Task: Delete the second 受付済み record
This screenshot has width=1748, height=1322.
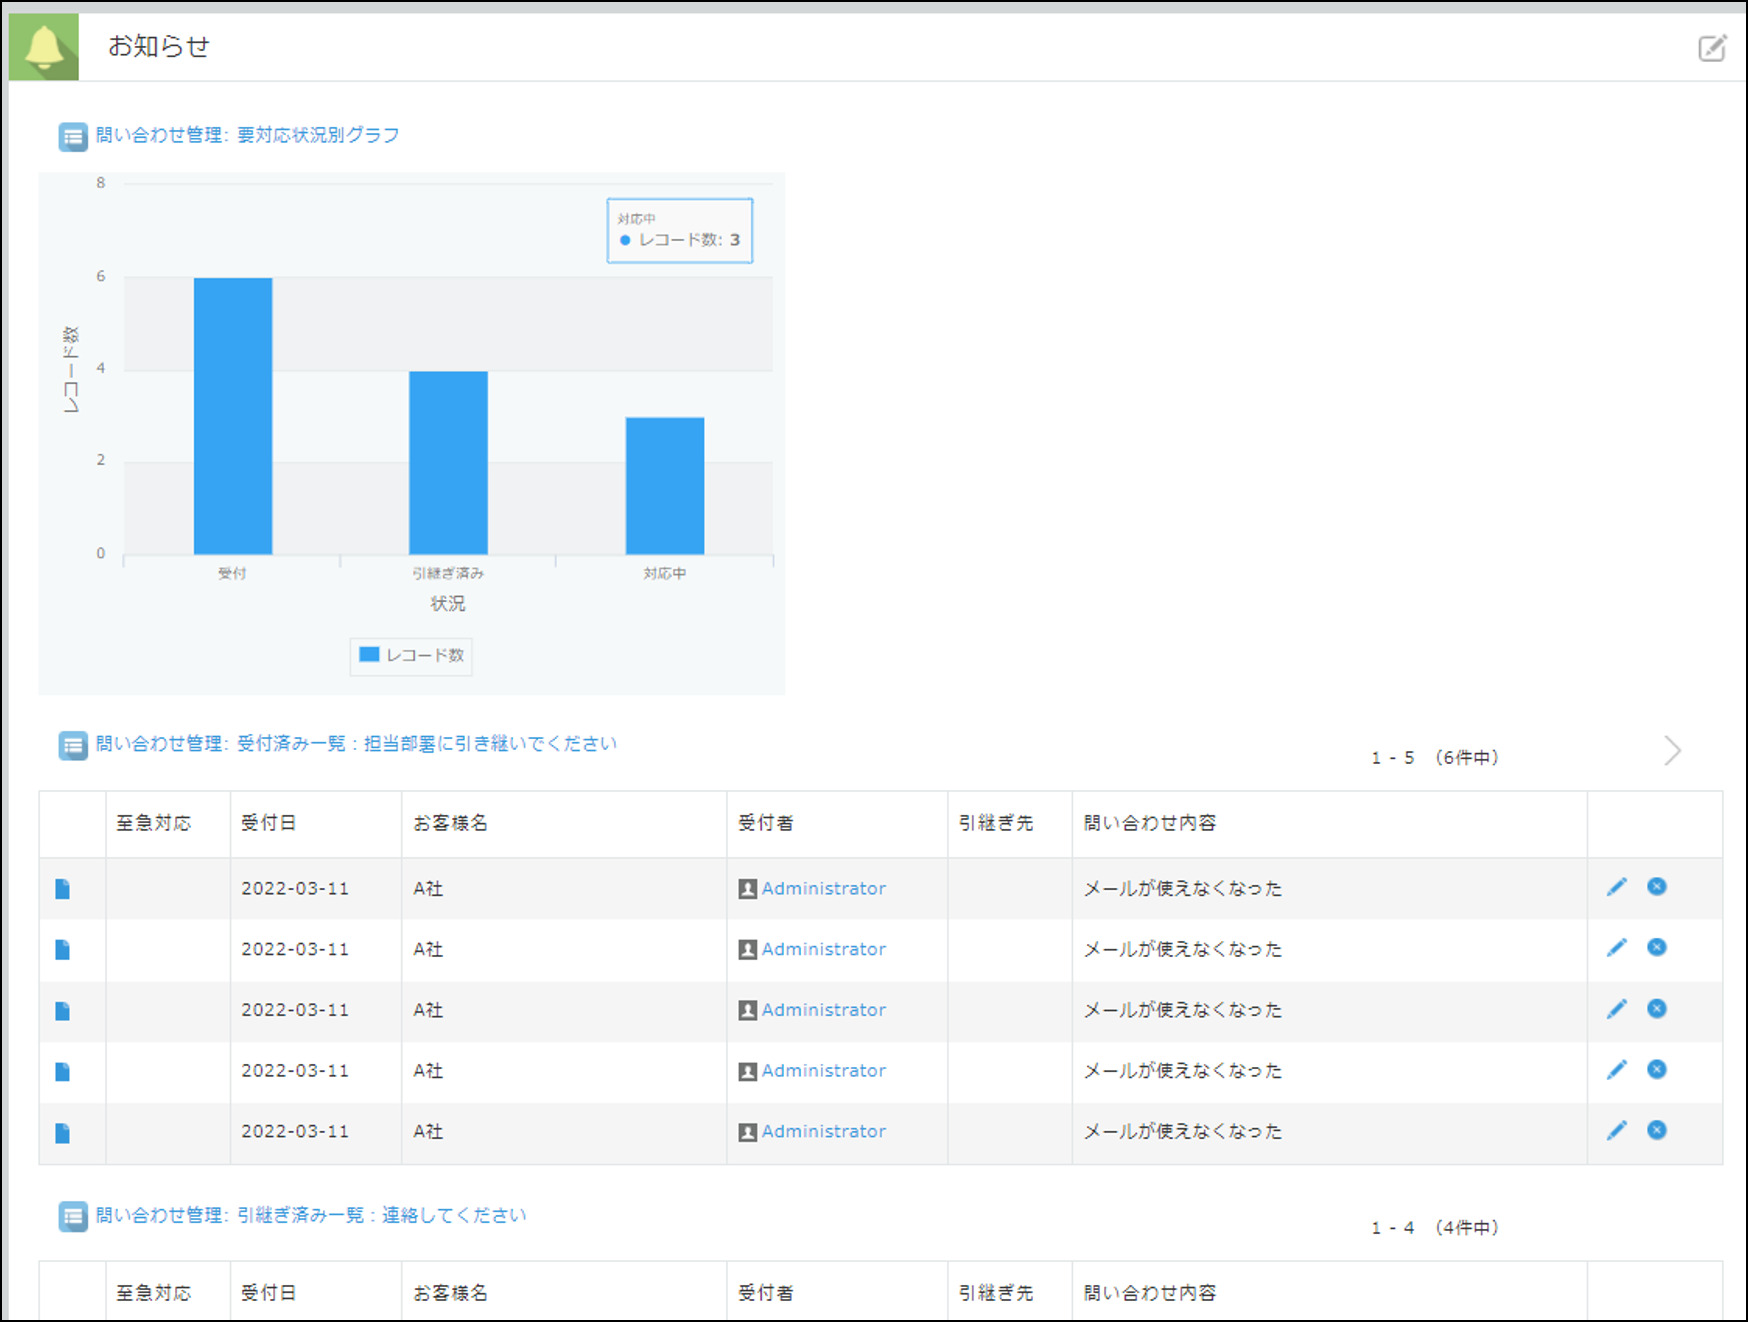Action: pyautogui.click(x=1657, y=947)
